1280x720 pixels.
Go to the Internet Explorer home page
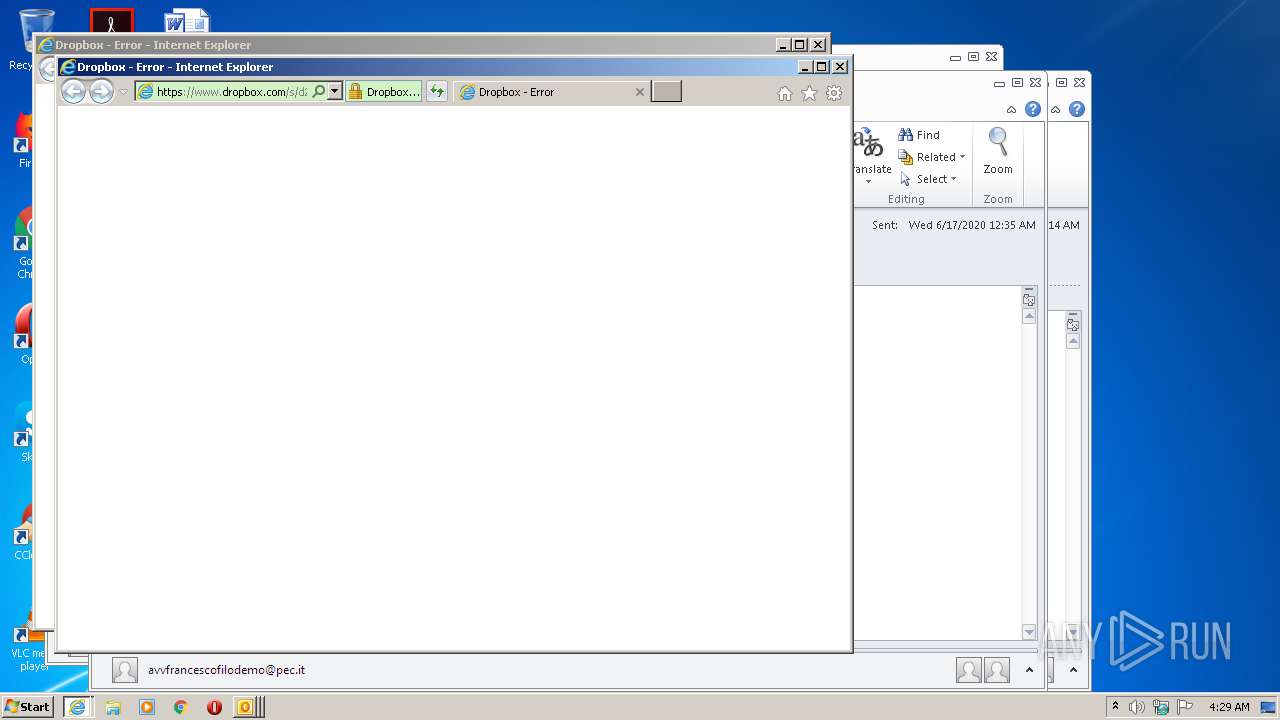[785, 93]
